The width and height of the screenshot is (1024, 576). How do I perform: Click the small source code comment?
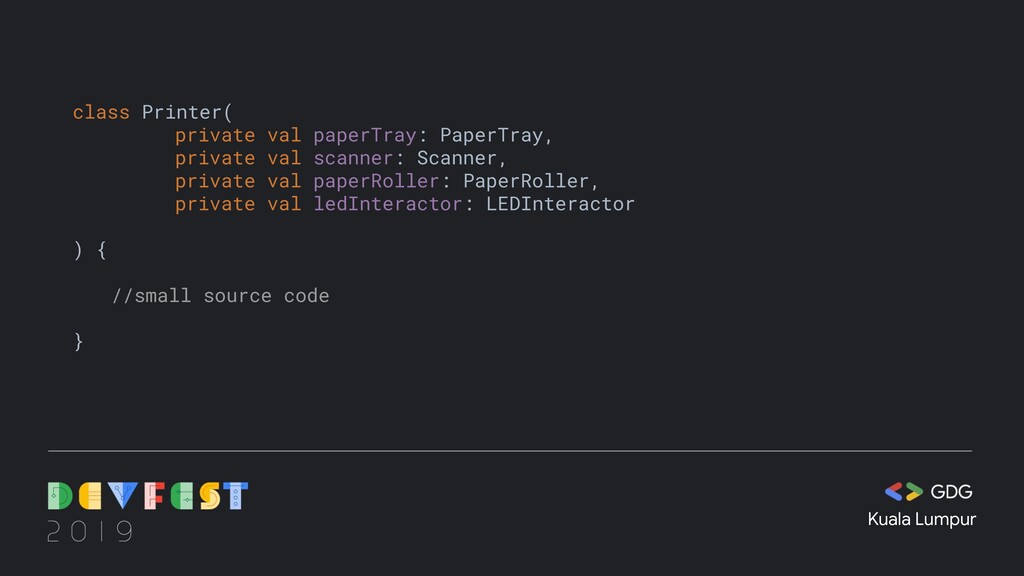point(221,296)
